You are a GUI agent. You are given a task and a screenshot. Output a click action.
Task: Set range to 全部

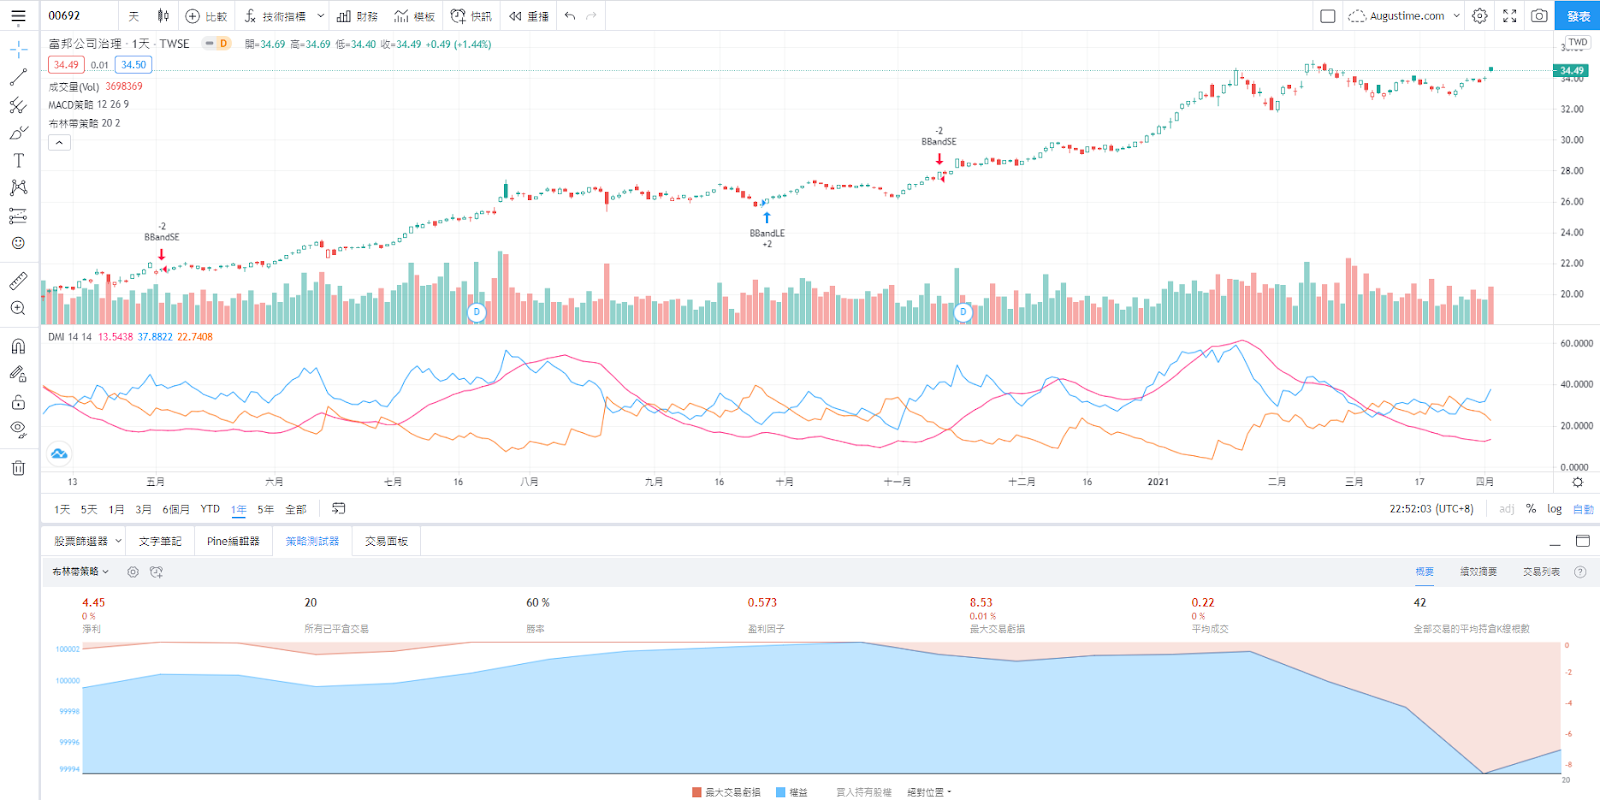click(x=296, y=510)
